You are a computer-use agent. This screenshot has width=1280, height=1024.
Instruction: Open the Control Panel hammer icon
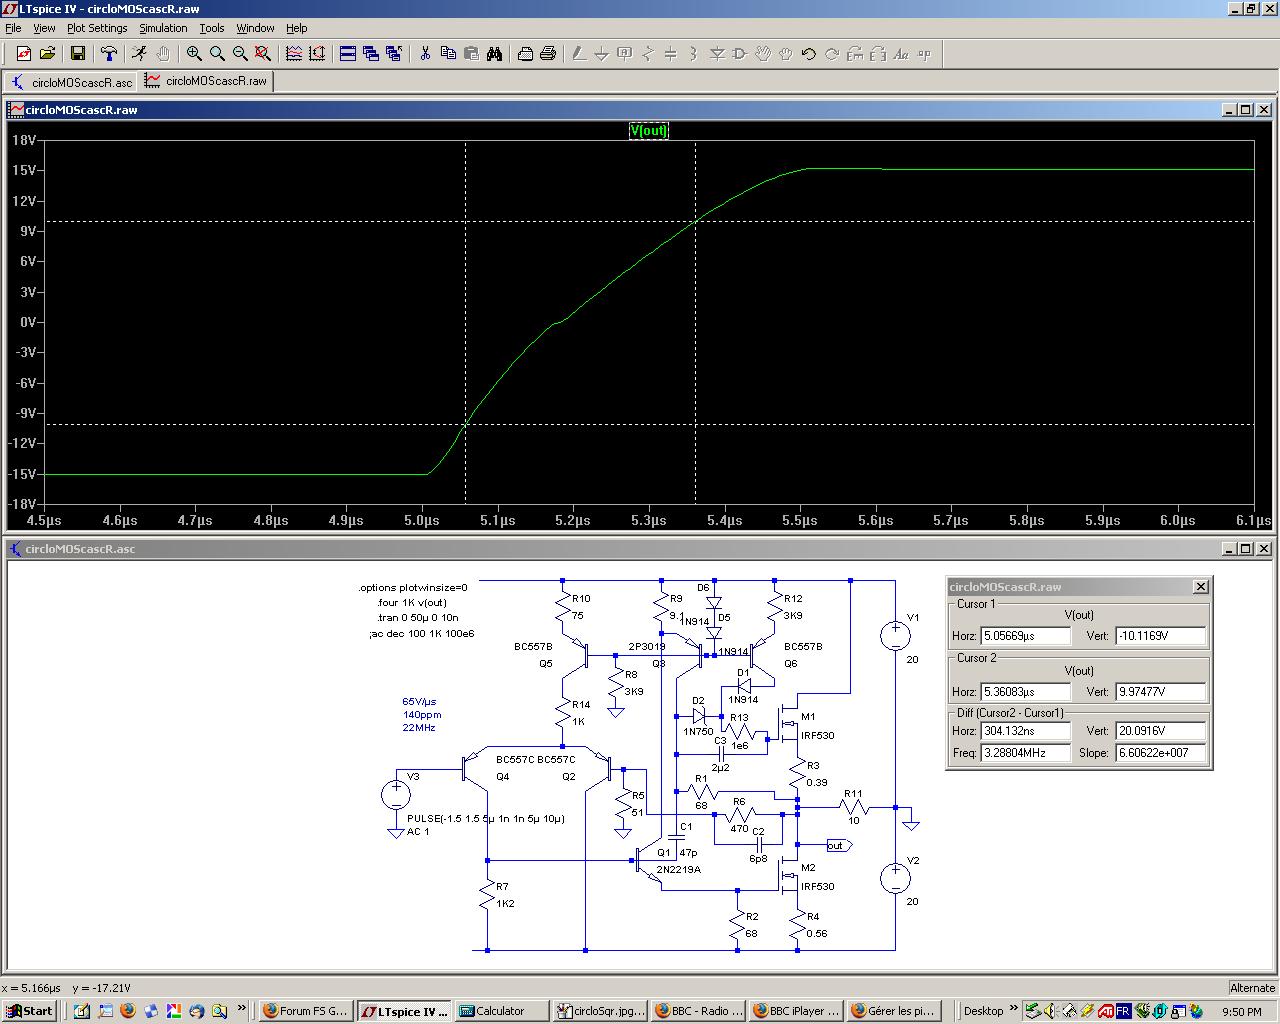pyautogui.click(x=109, y=54)
